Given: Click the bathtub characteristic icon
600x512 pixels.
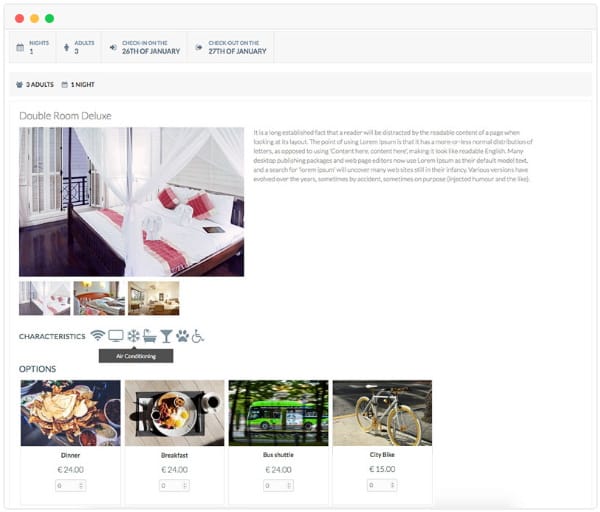Looking at the screenshot, I should 150,336.
